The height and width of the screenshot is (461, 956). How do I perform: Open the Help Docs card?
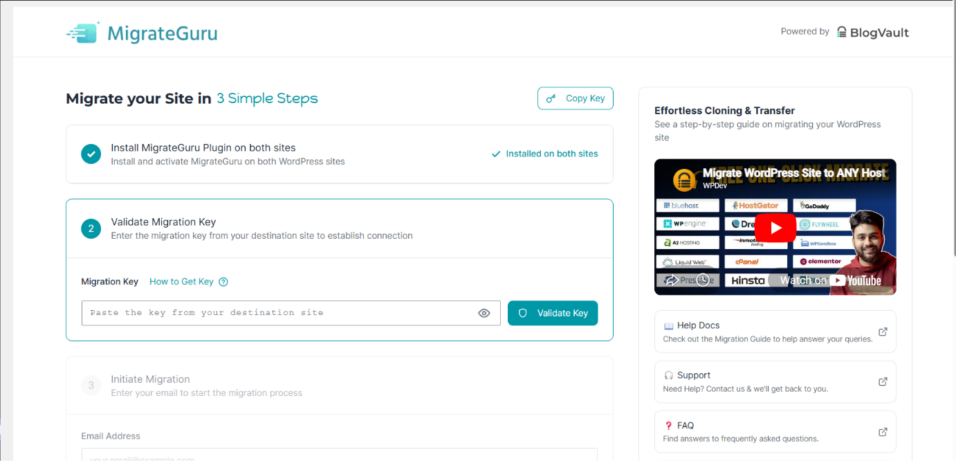775,332
